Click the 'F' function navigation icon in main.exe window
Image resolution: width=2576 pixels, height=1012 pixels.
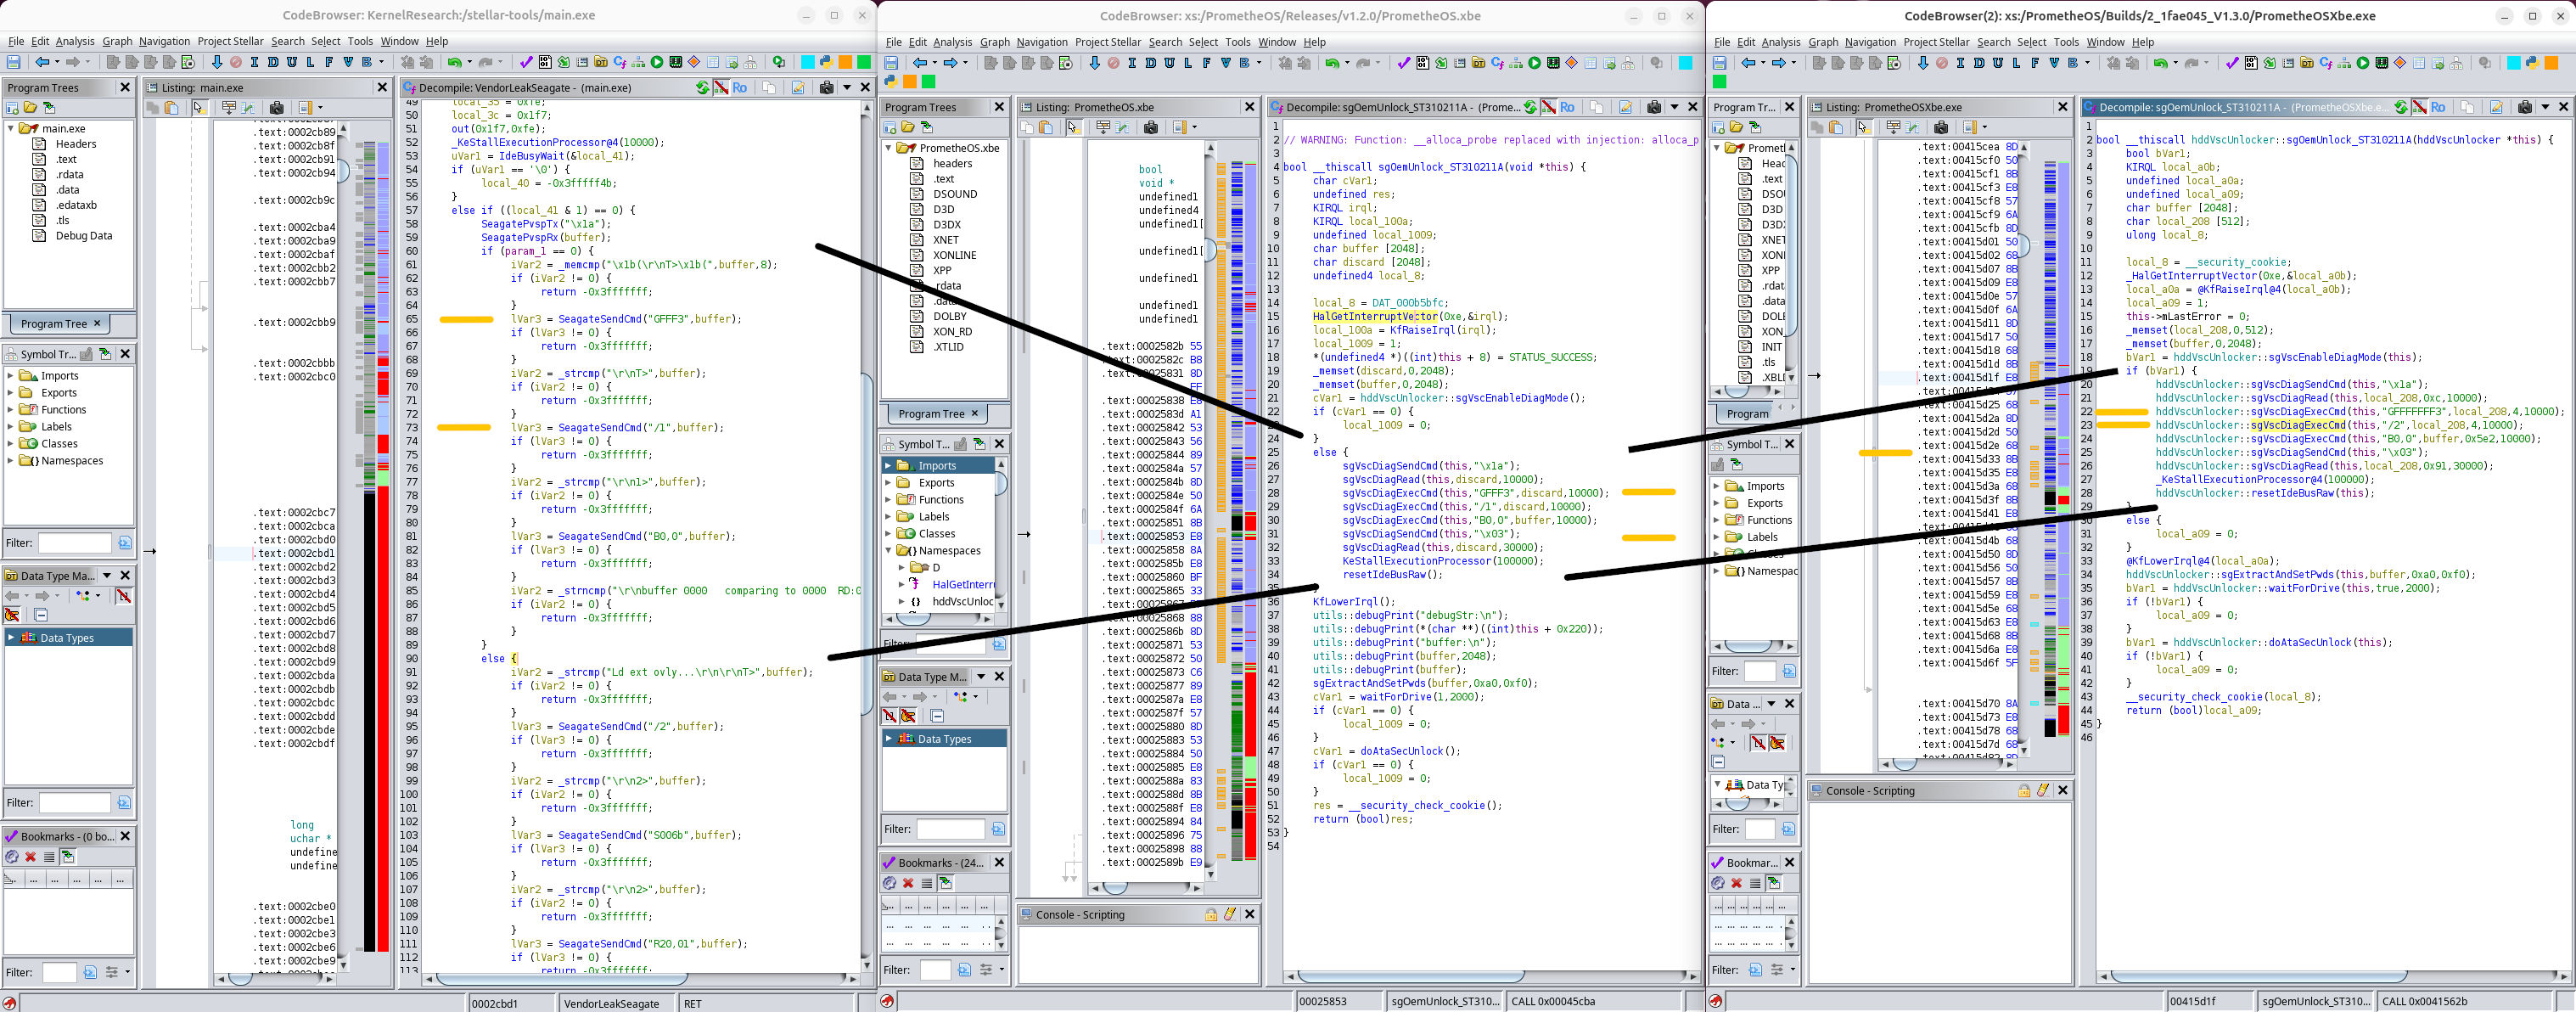click(x=329, y=62)
